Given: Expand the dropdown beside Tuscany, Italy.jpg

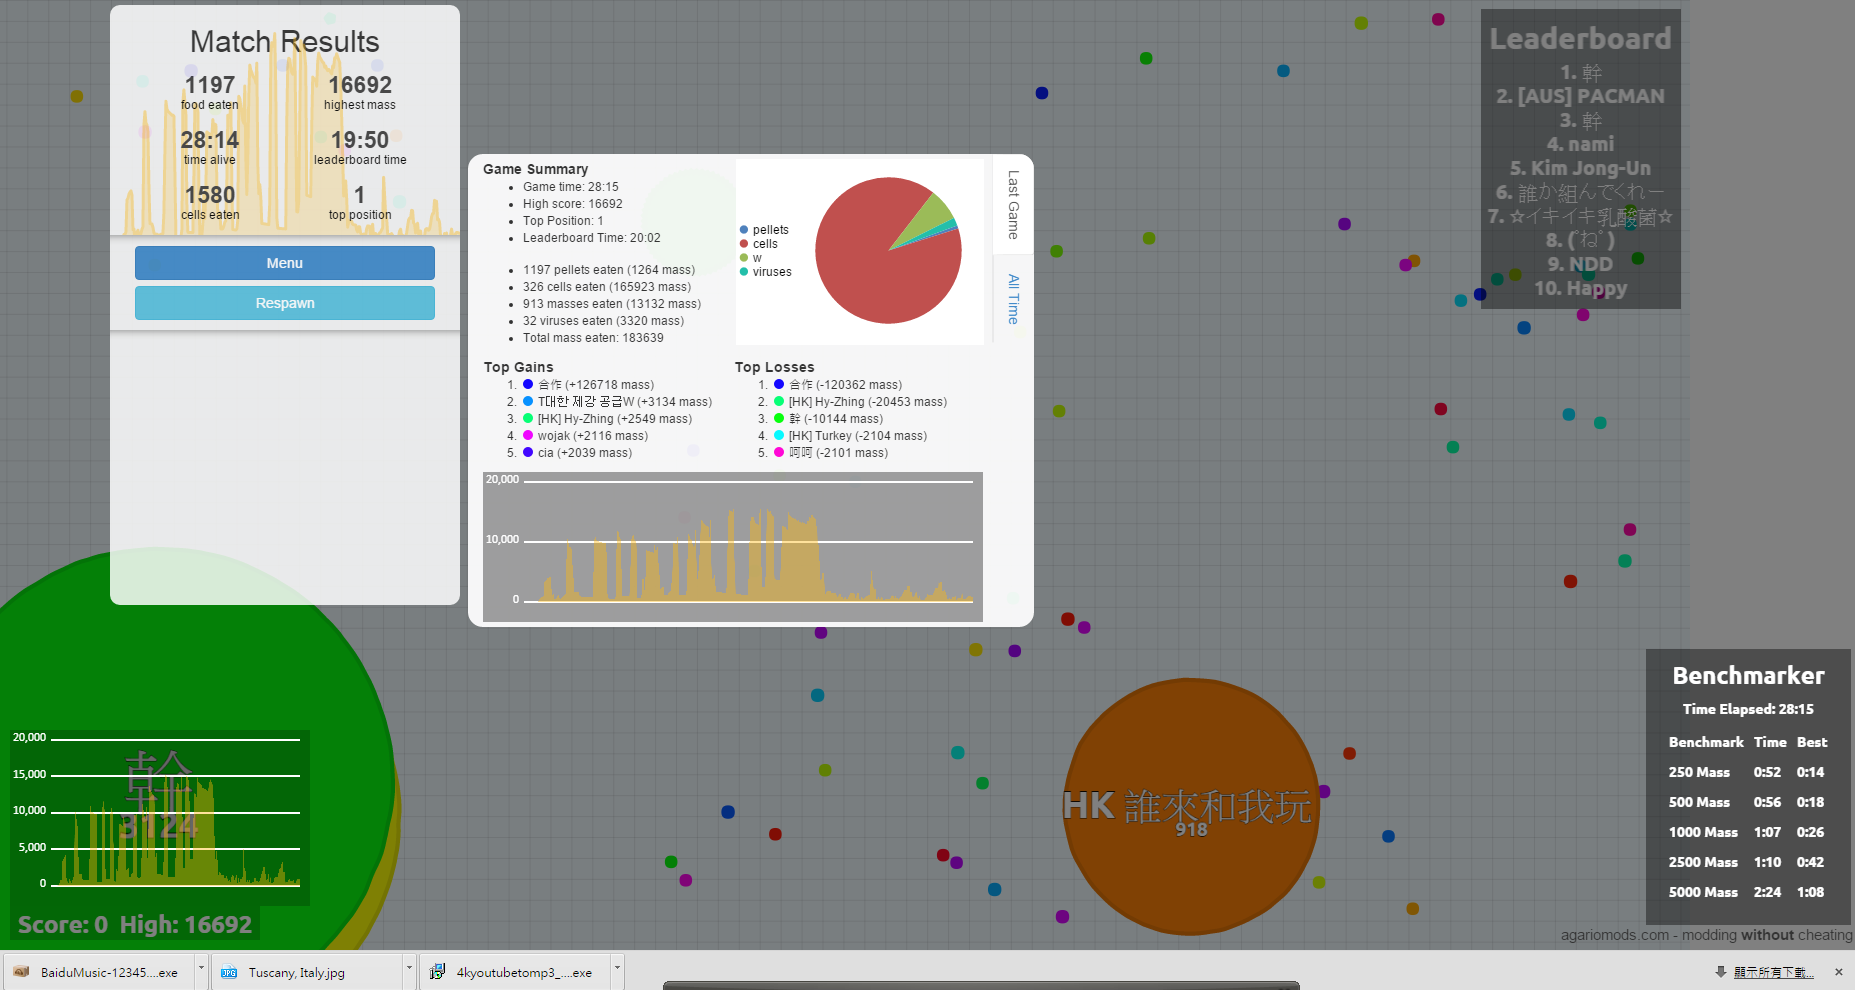Looking at the screenshot, I should coord(409,969).
